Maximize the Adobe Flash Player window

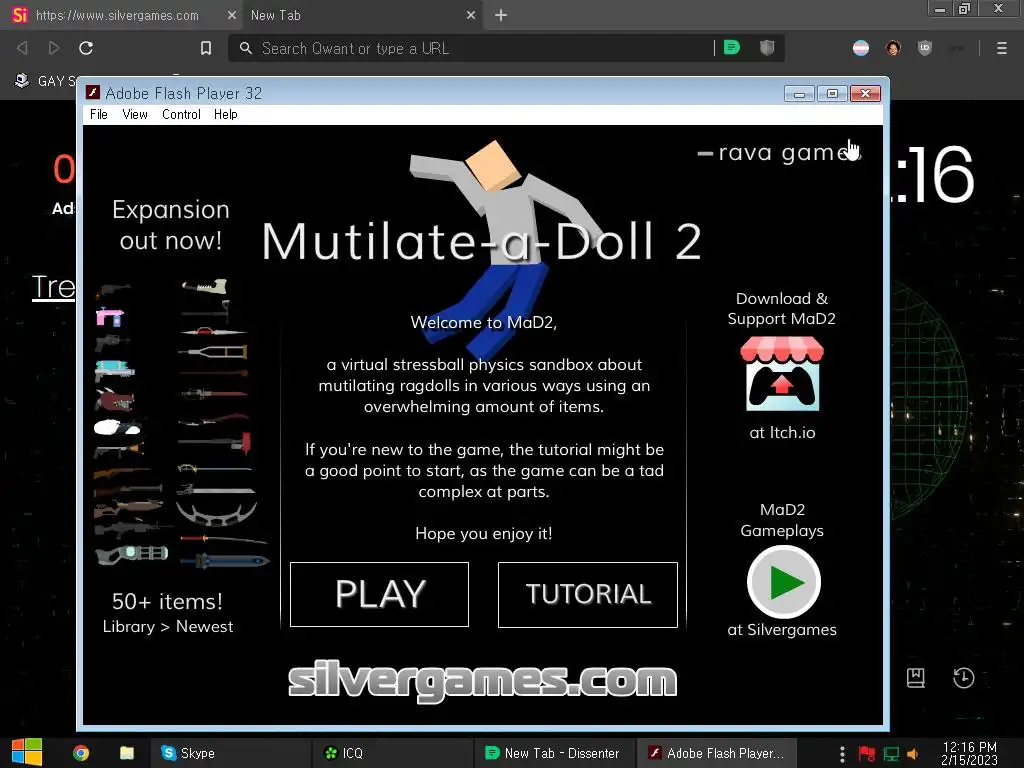coord(832,94)
